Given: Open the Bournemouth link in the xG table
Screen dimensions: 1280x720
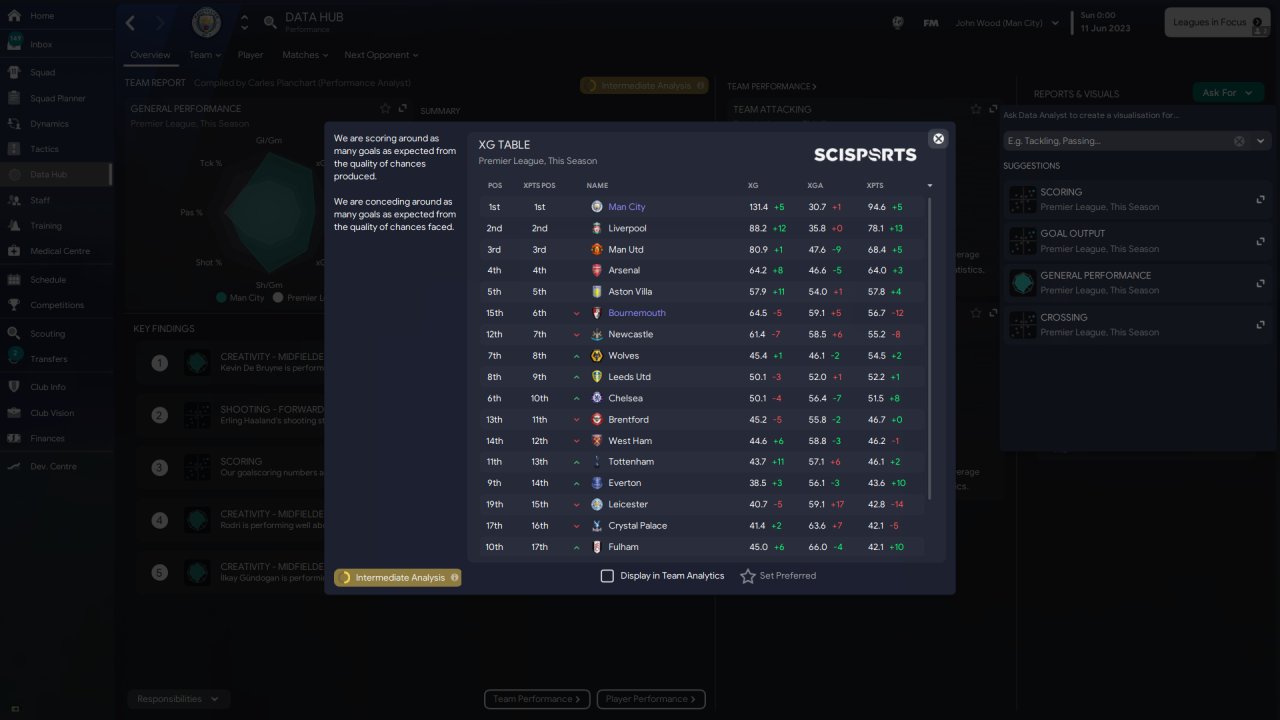Looking at the screenshot, I should (637, 313).
